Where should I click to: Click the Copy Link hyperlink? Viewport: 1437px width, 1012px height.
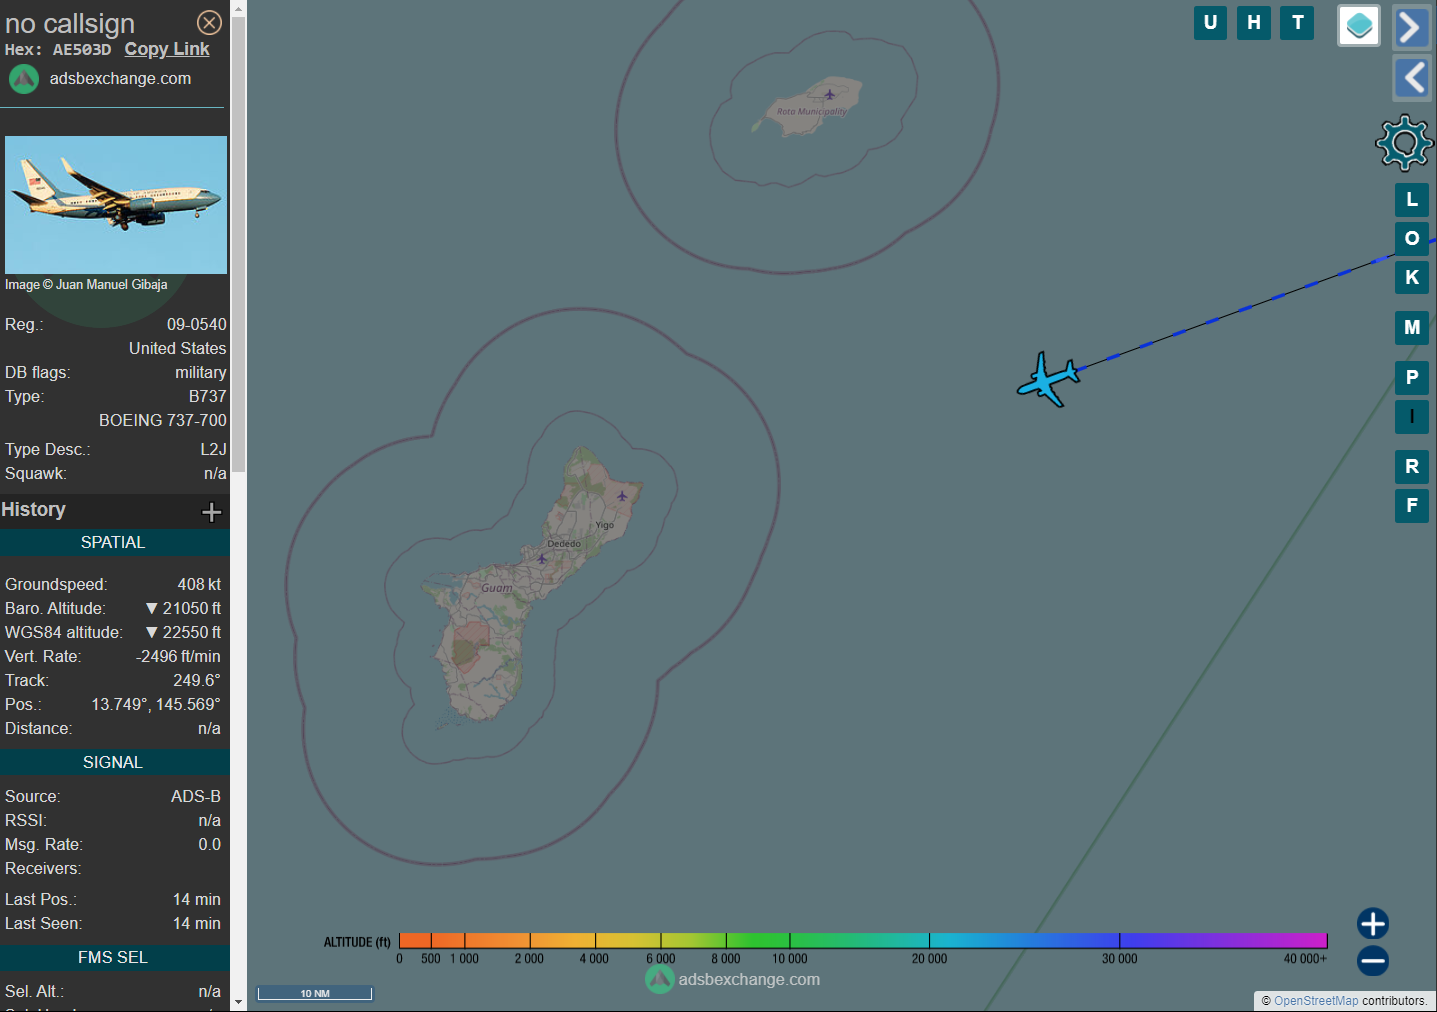tap(167, 49)
